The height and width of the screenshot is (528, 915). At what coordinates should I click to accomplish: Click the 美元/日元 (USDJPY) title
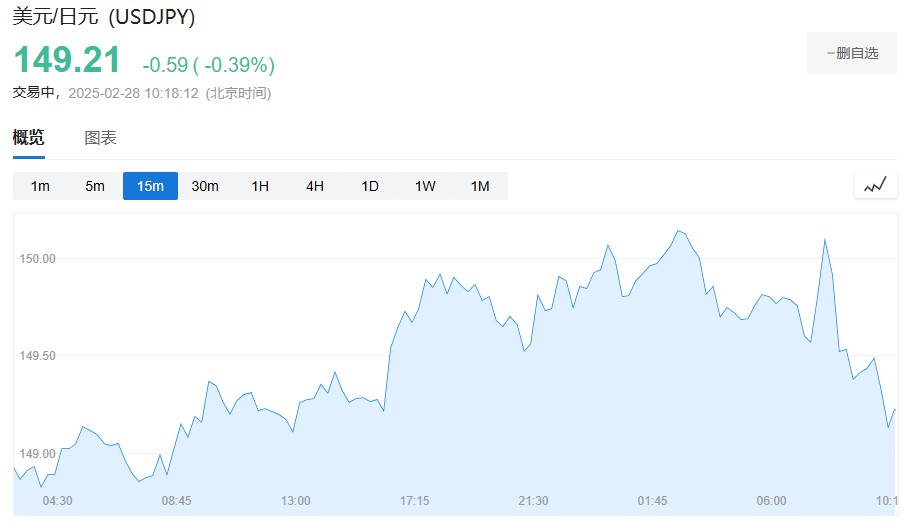(x=104, y=16)
